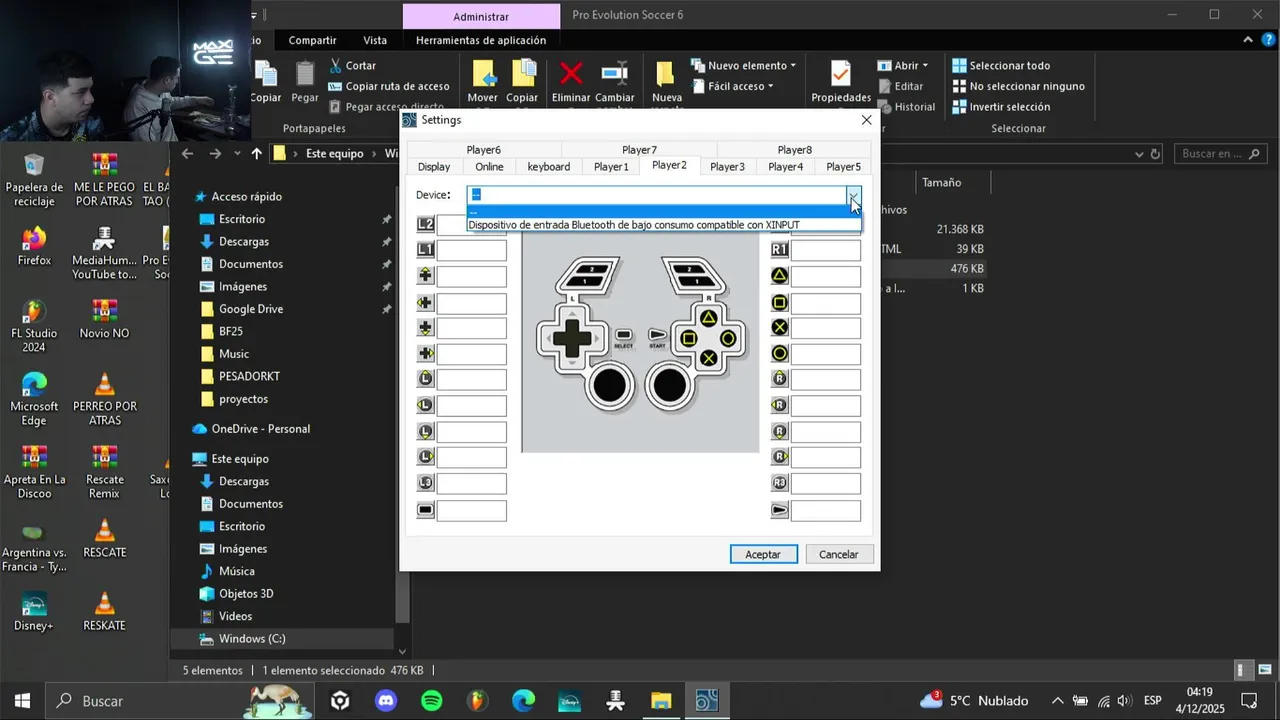Click the D-pad up icon
Viewport: 1280px width, 720px height.
(x=426, y=276)
